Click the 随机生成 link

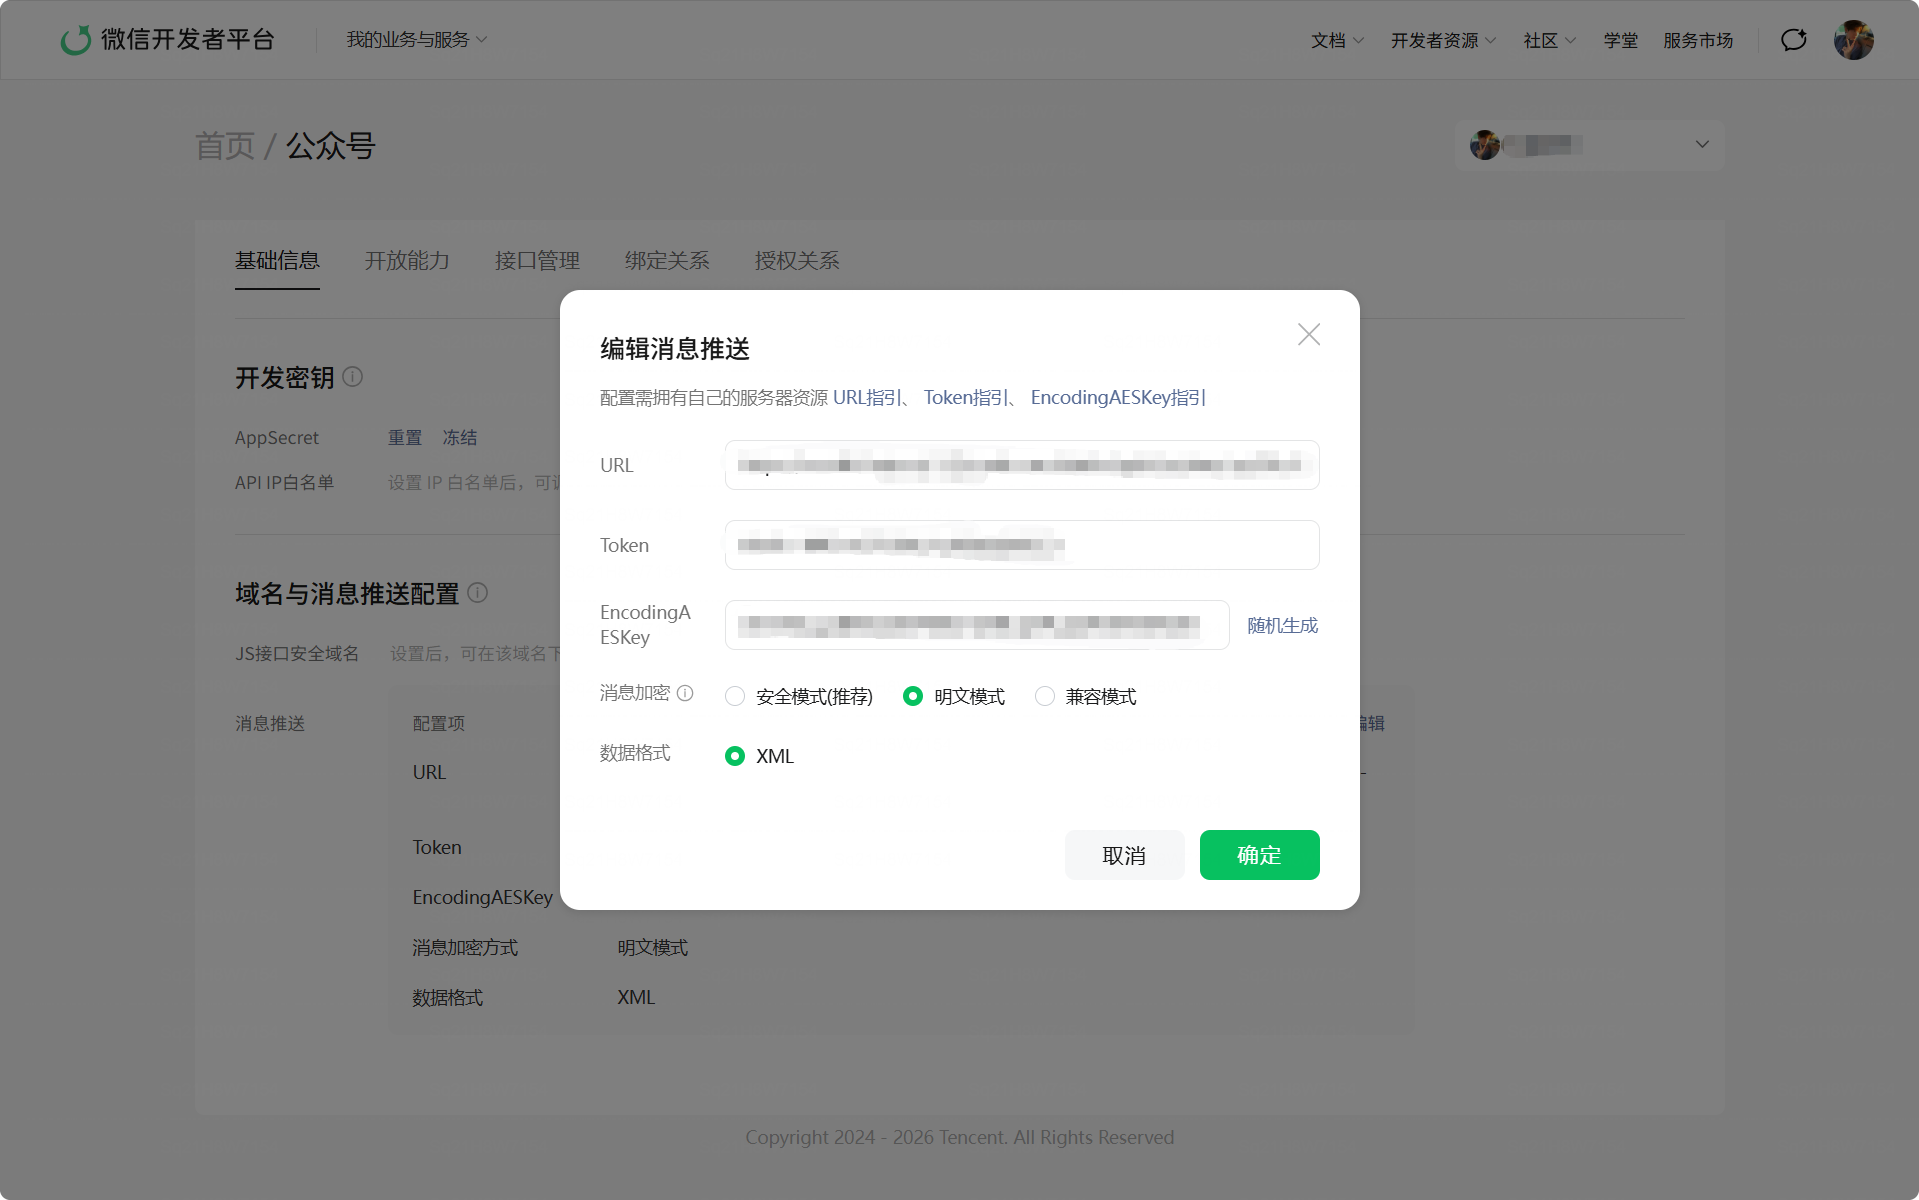point(1282,625)
